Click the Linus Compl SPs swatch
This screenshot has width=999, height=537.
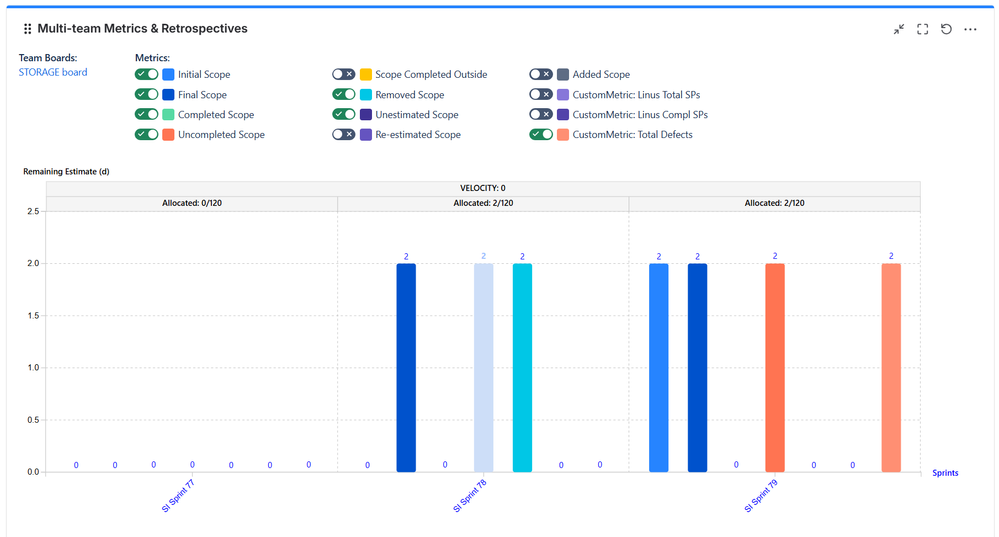(563, 115)
